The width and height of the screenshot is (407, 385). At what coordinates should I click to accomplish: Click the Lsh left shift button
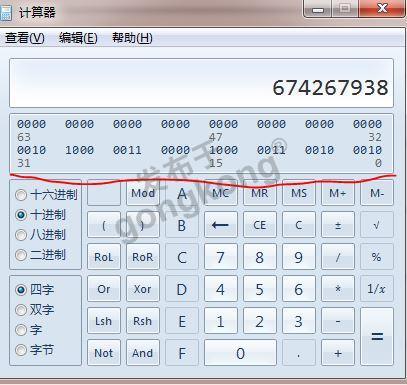pos(104,321)
